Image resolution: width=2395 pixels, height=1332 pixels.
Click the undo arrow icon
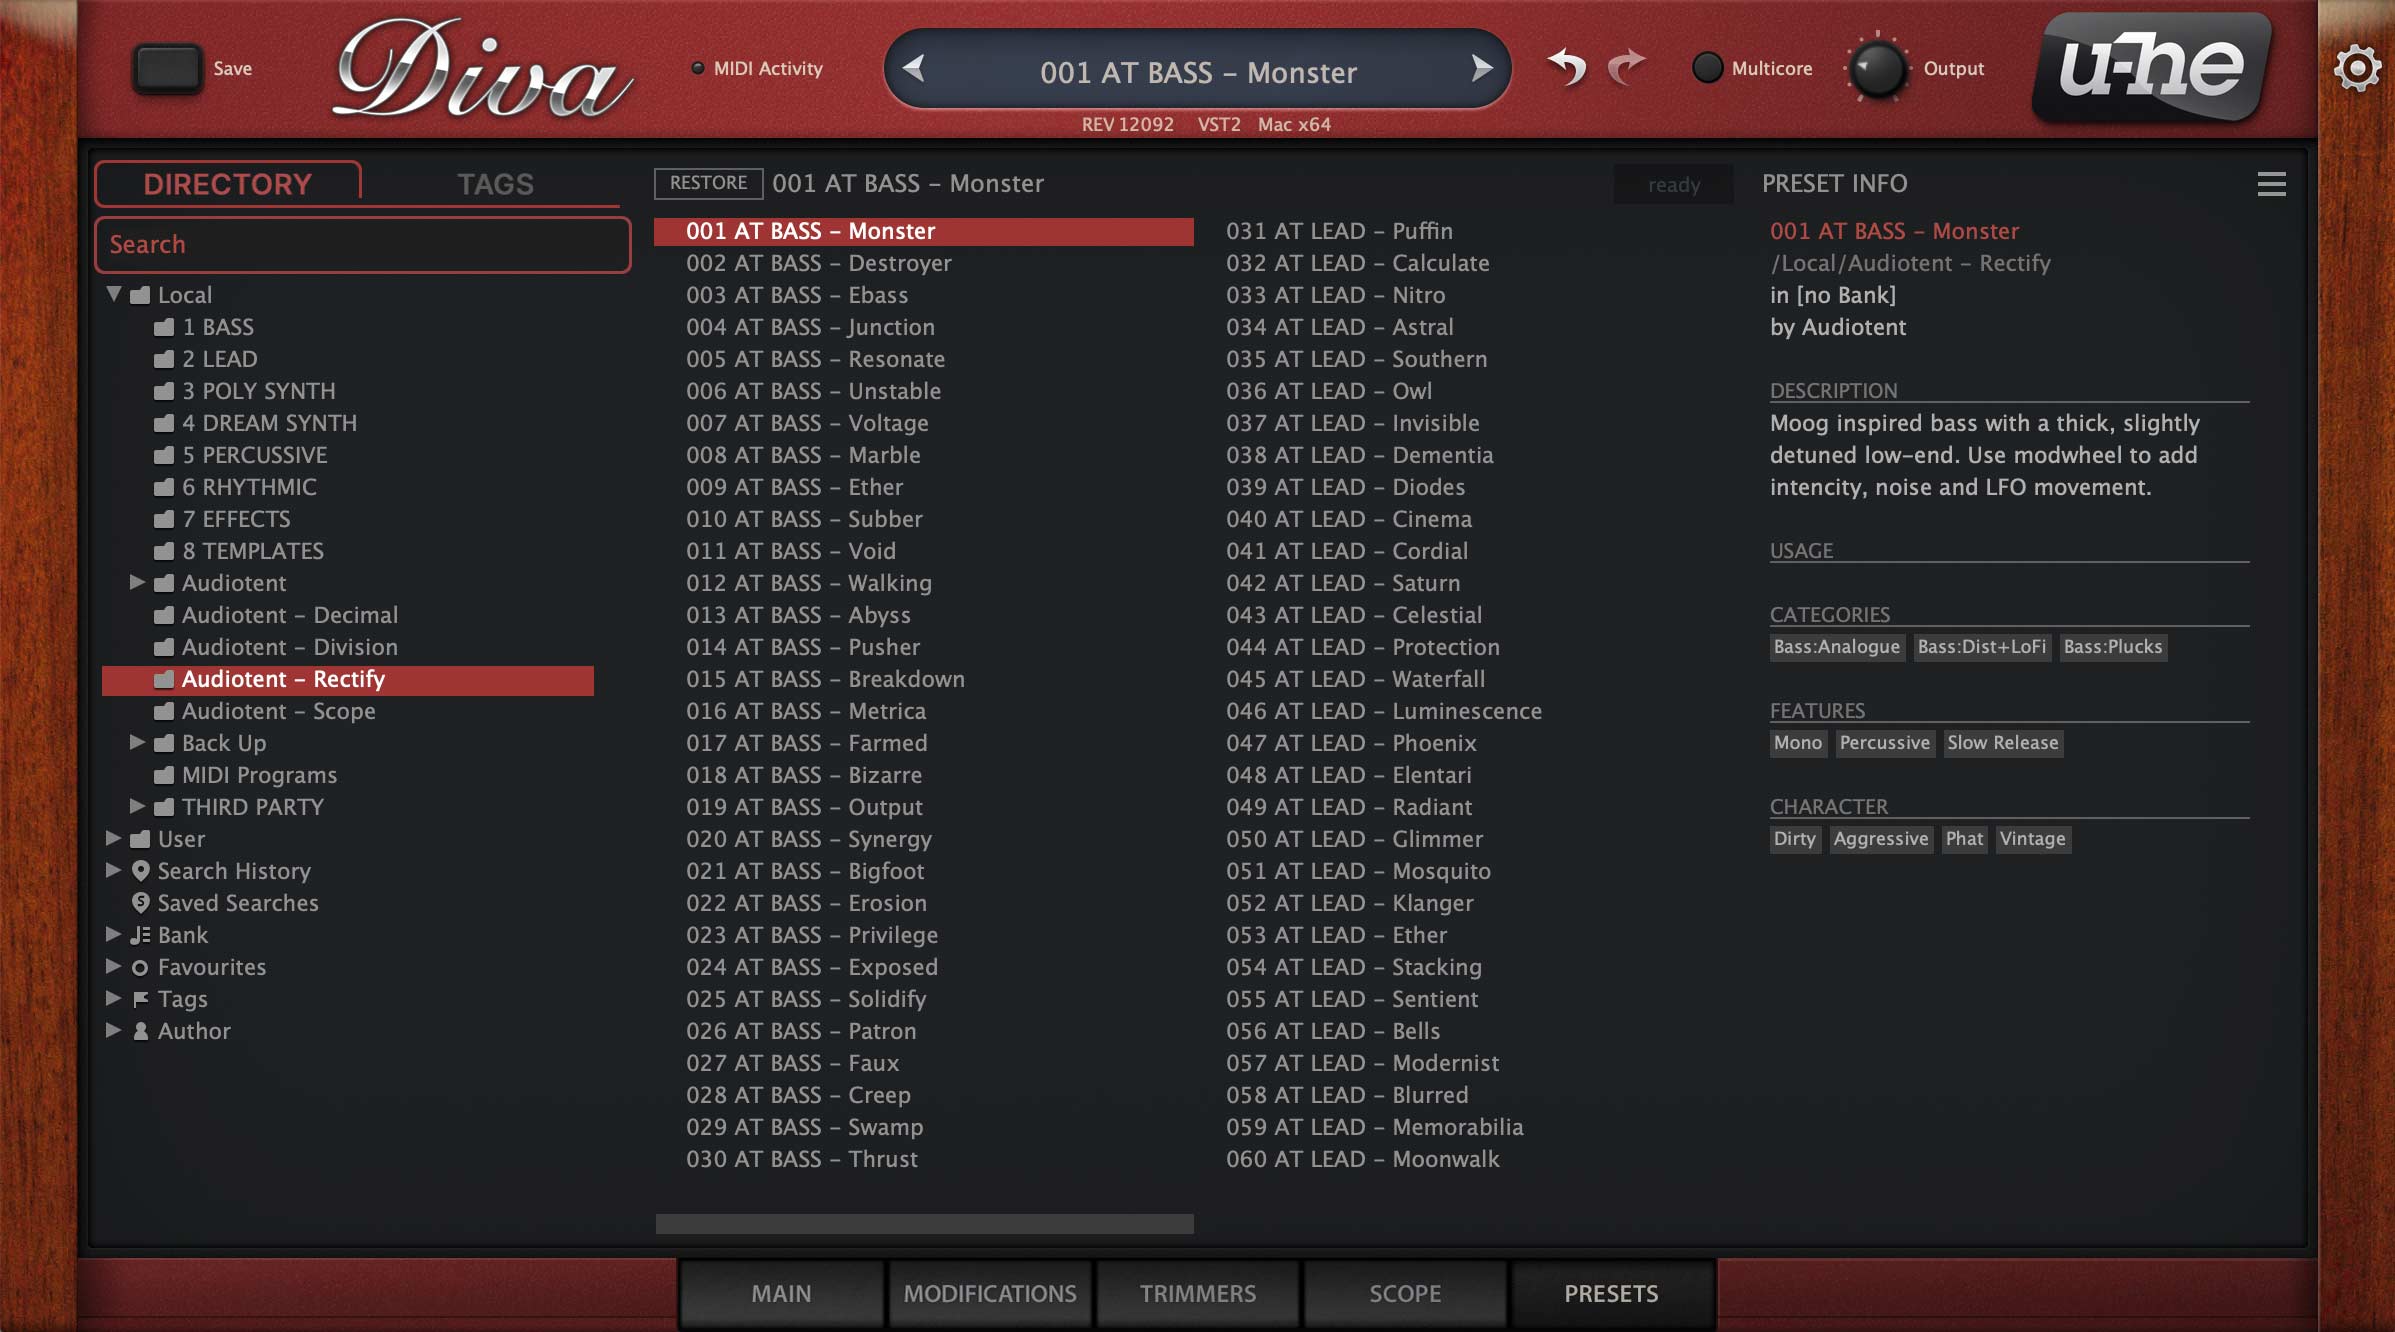click(1566, 68)
